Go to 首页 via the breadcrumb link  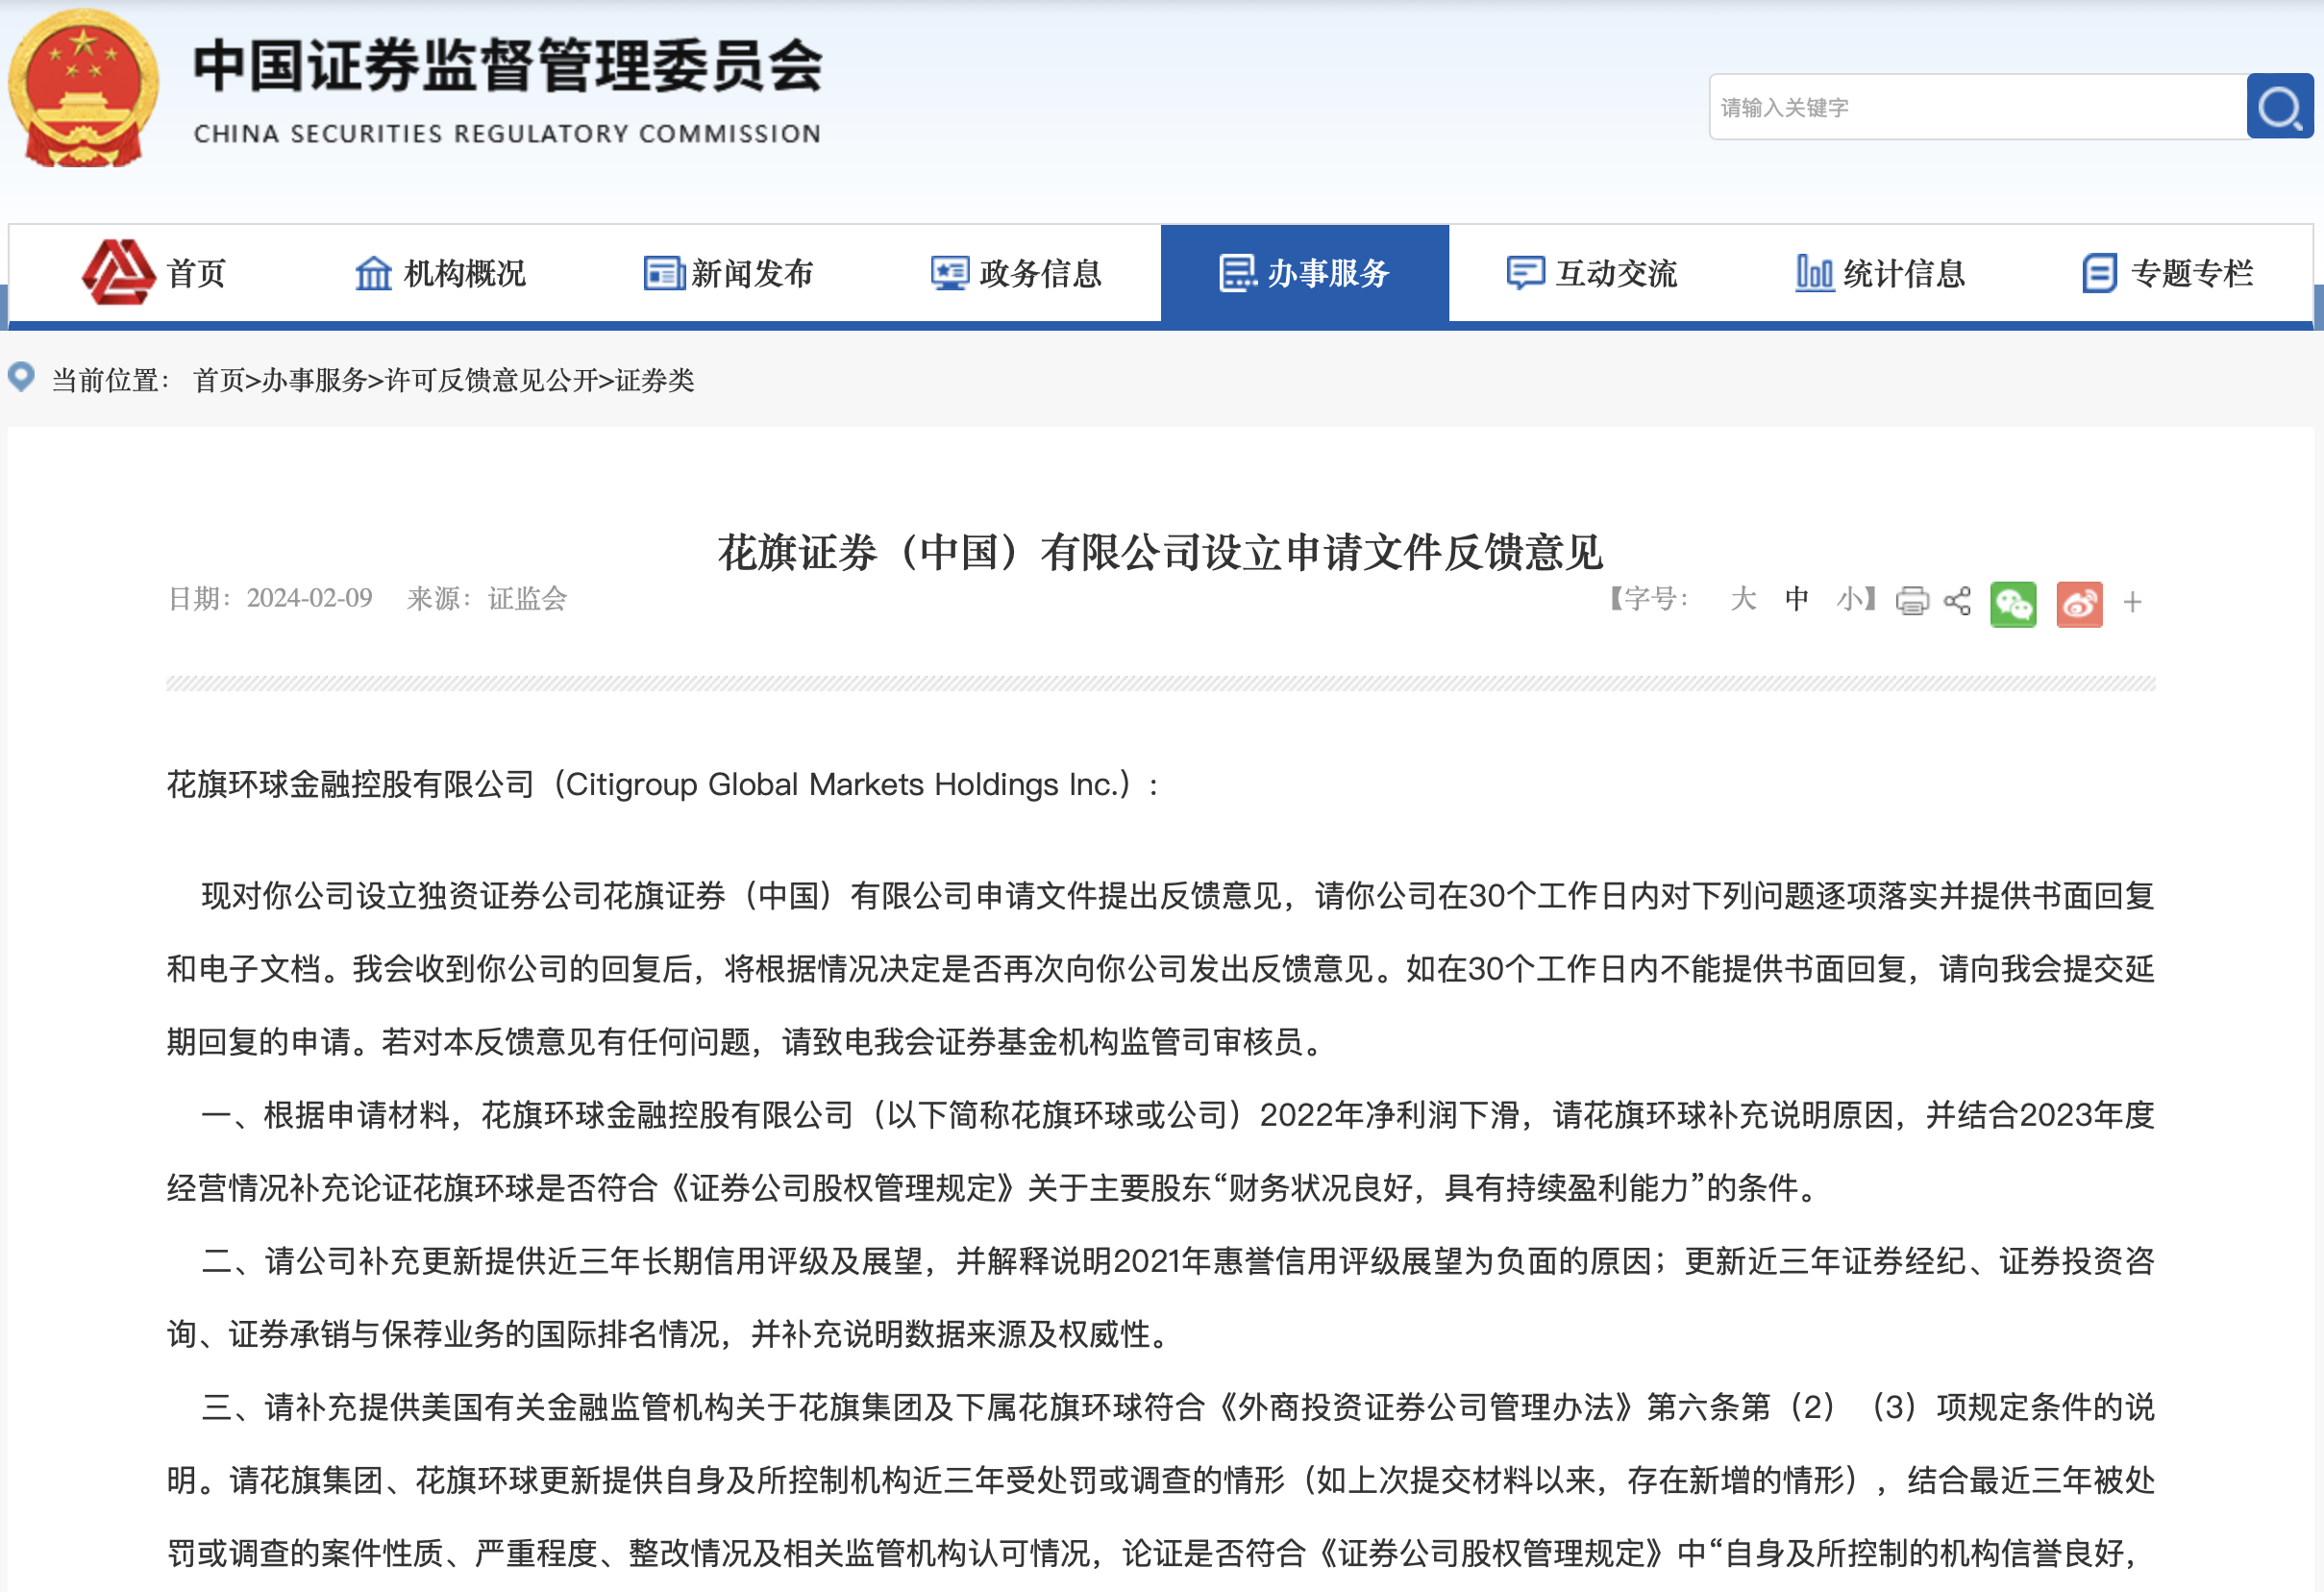click(x=219, y=380)
